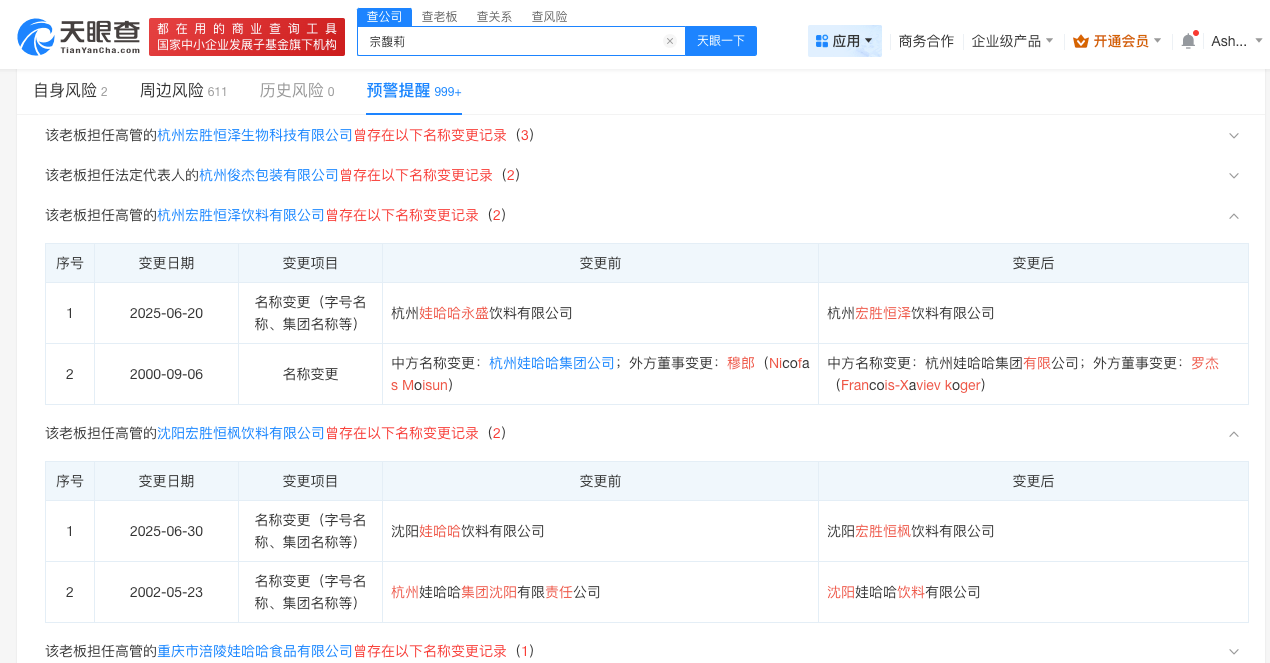
Task: Open the 企业级产品 dropdown menu
Action: 1012,41
